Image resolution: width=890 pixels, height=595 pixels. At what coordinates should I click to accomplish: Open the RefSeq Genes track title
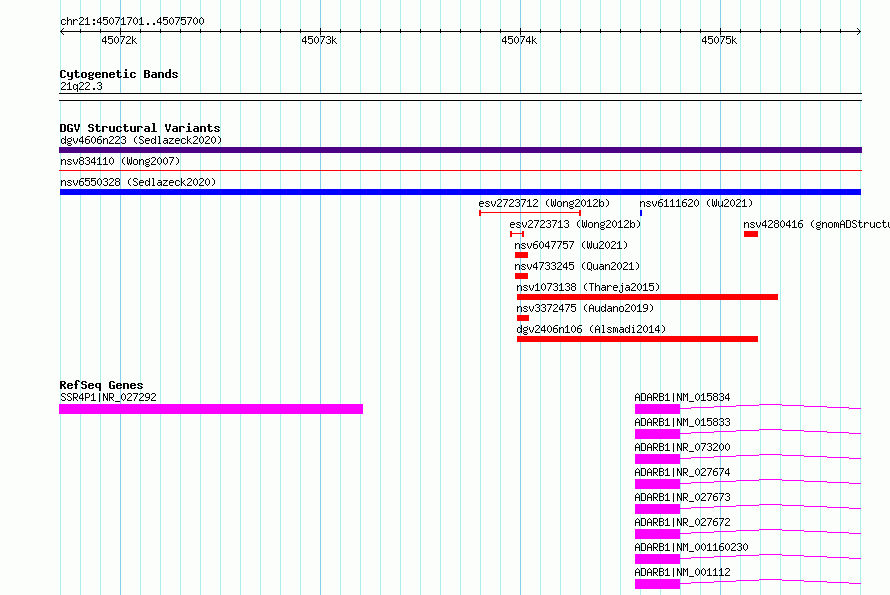[x=101, y=385]
